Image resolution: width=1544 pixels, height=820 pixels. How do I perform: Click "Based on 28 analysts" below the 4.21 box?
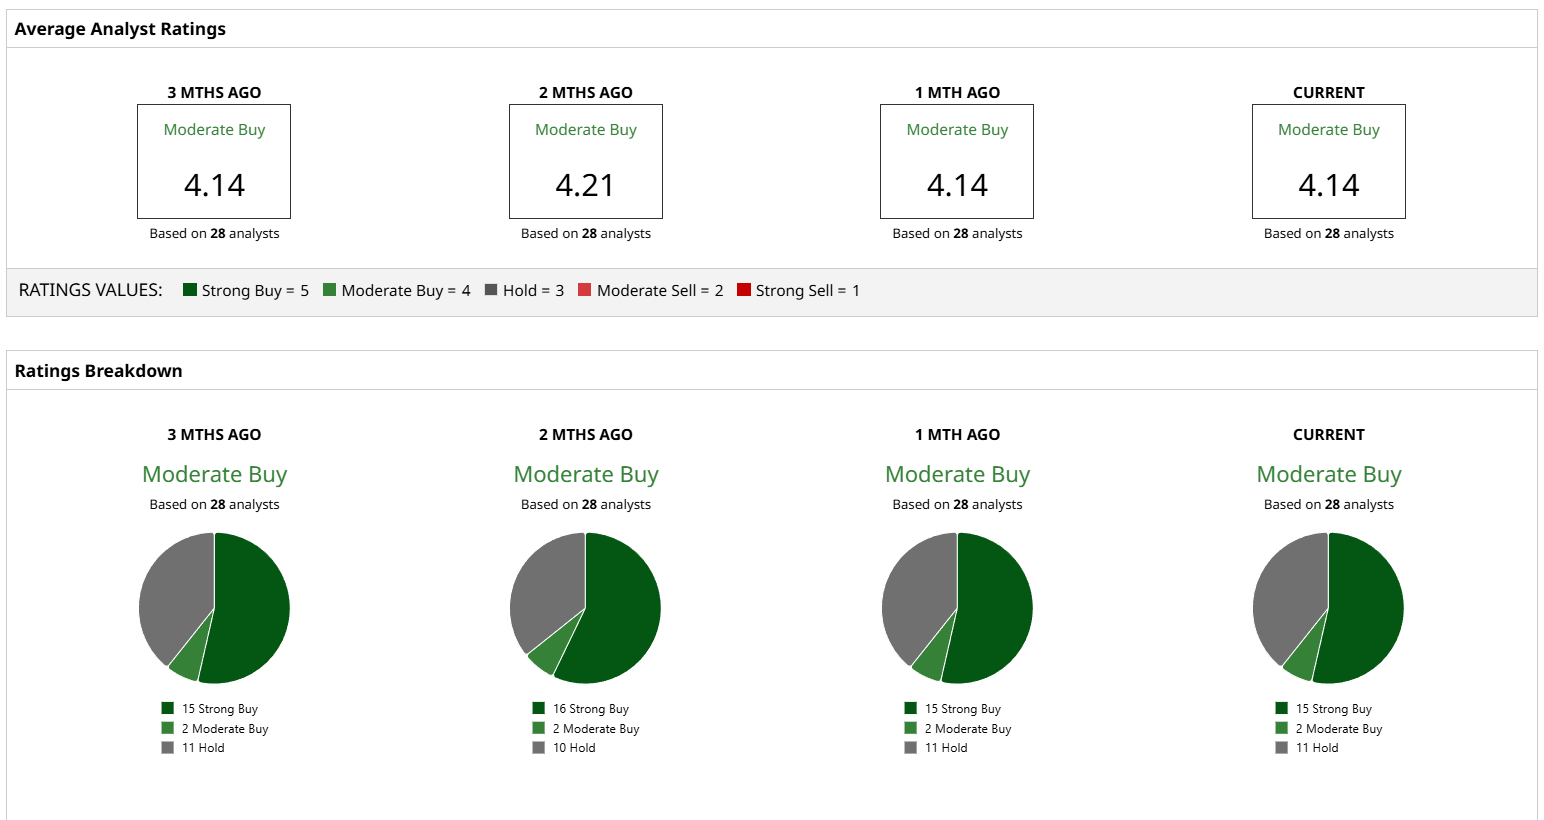(586, 233)
